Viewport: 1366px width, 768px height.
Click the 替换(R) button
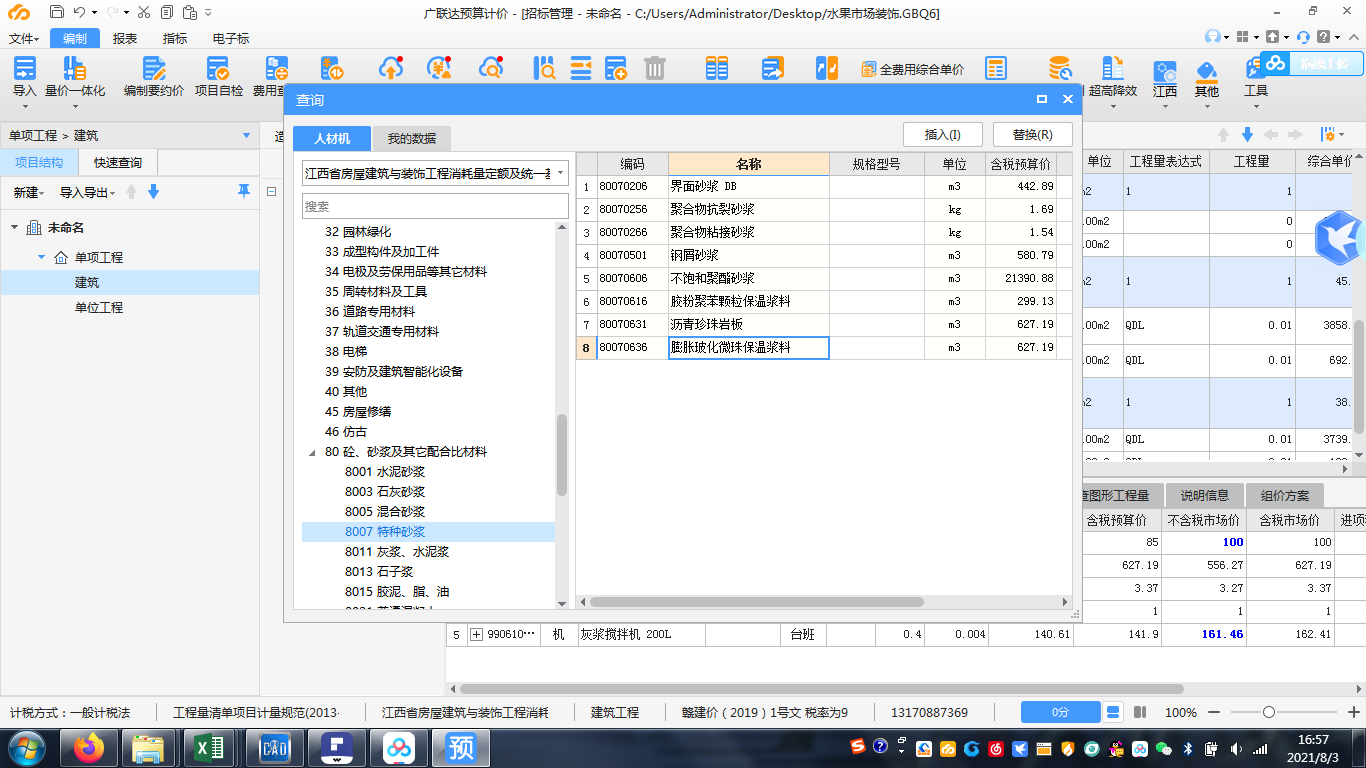tap(1032, 135)
